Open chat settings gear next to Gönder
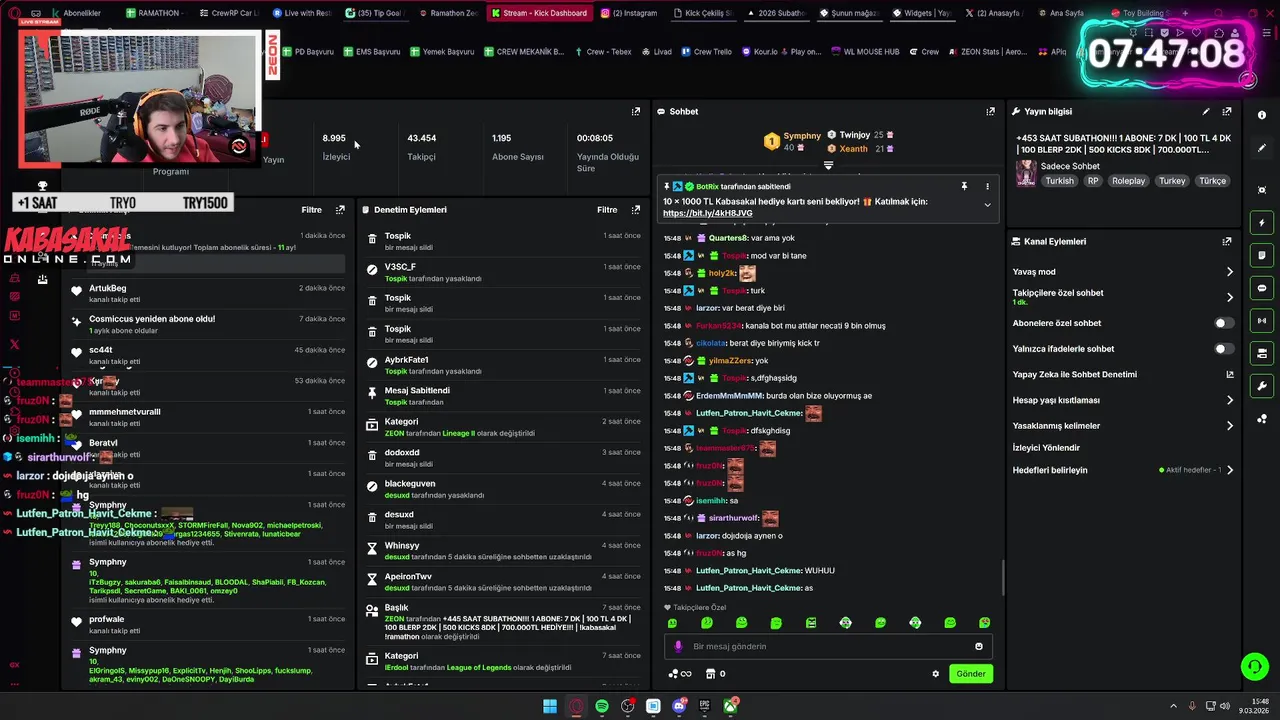 pyautogui.click(x=936, y=674)
